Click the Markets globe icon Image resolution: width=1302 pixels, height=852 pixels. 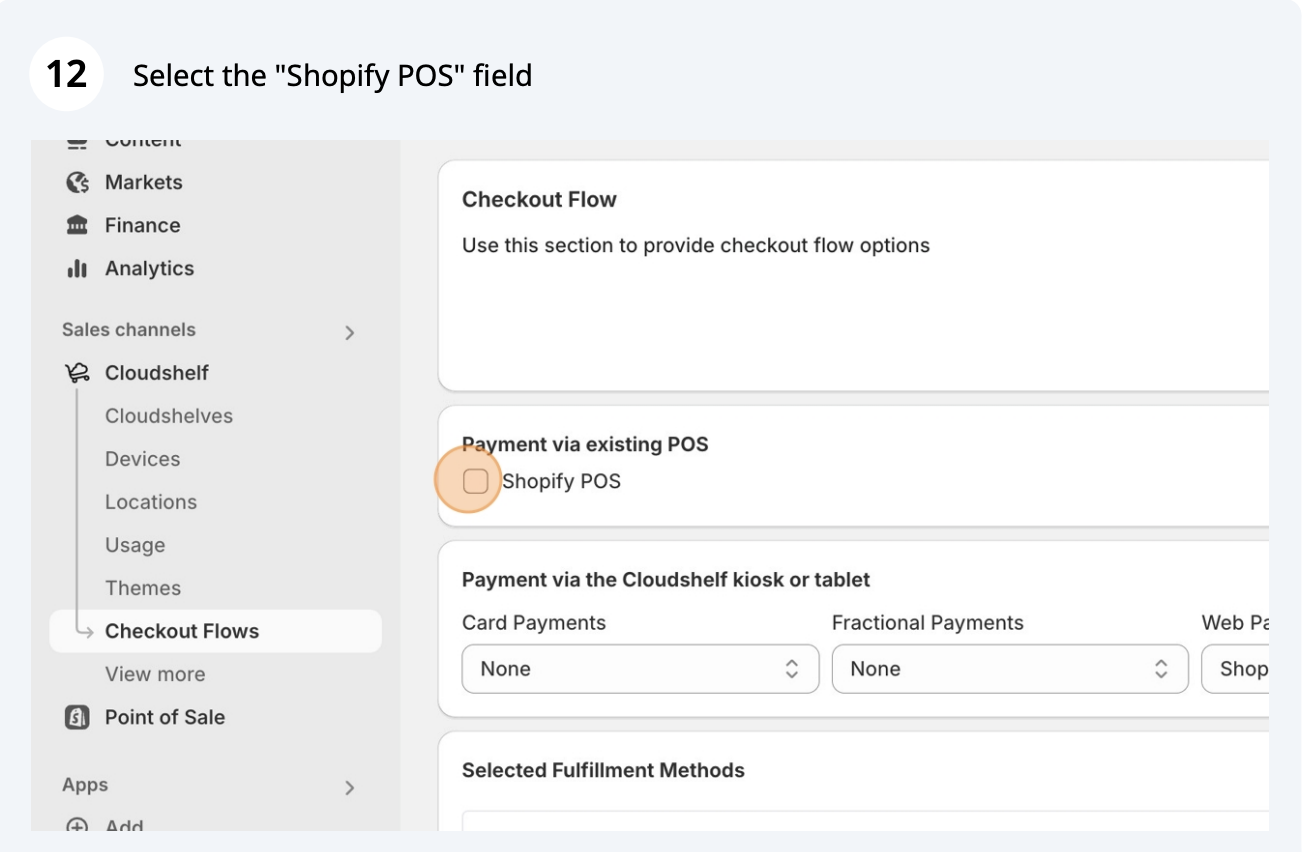[77, 183]
